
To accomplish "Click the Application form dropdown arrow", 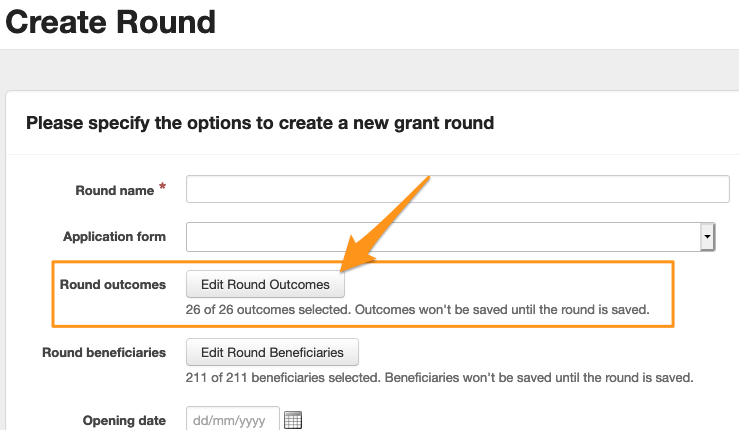I will point(707,237).
